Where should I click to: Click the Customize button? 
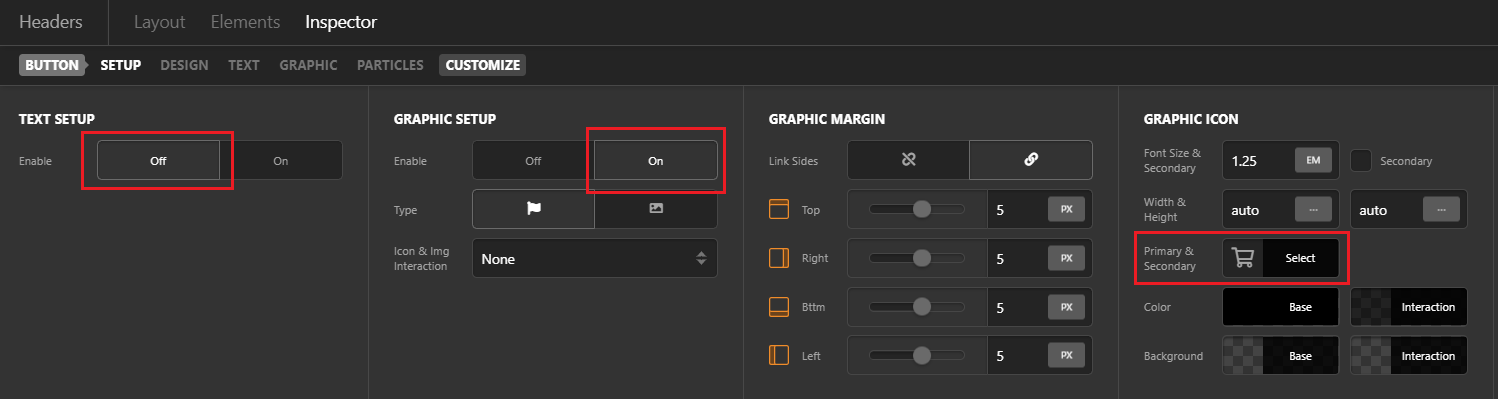pyautogui.click(x=483, y=65)
